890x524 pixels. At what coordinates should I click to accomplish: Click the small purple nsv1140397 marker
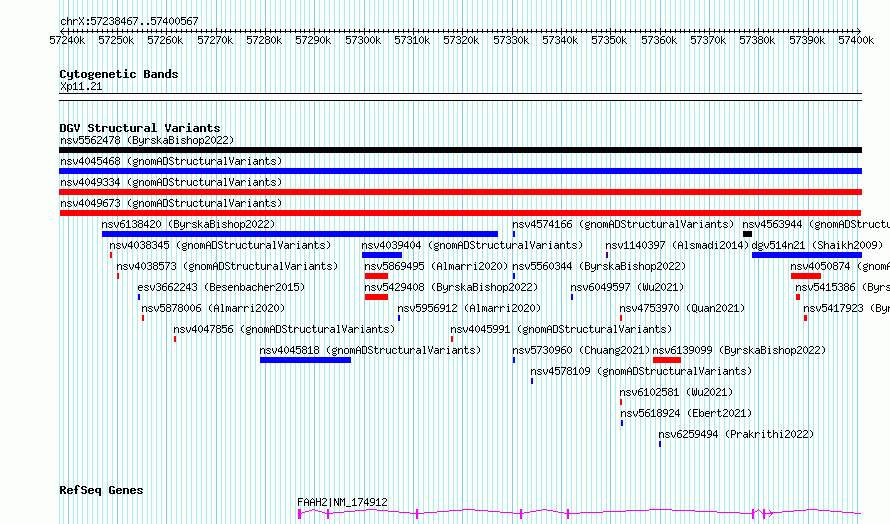click(607, 255)
